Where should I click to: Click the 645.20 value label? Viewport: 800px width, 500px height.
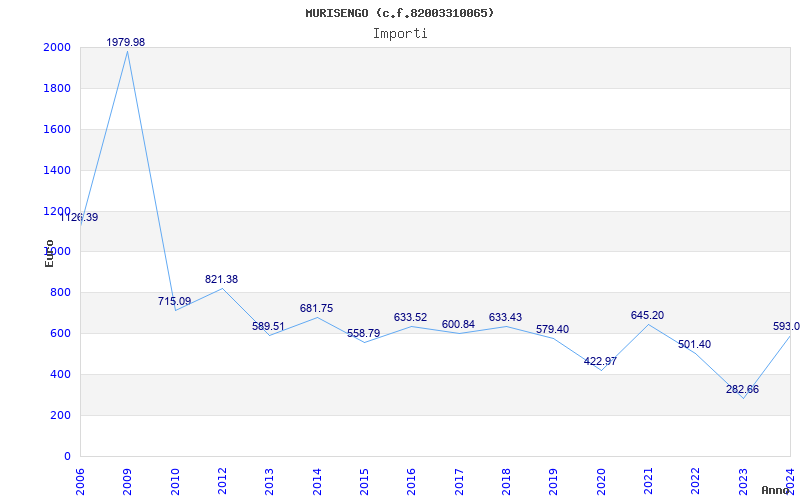(x=647, y=315)
